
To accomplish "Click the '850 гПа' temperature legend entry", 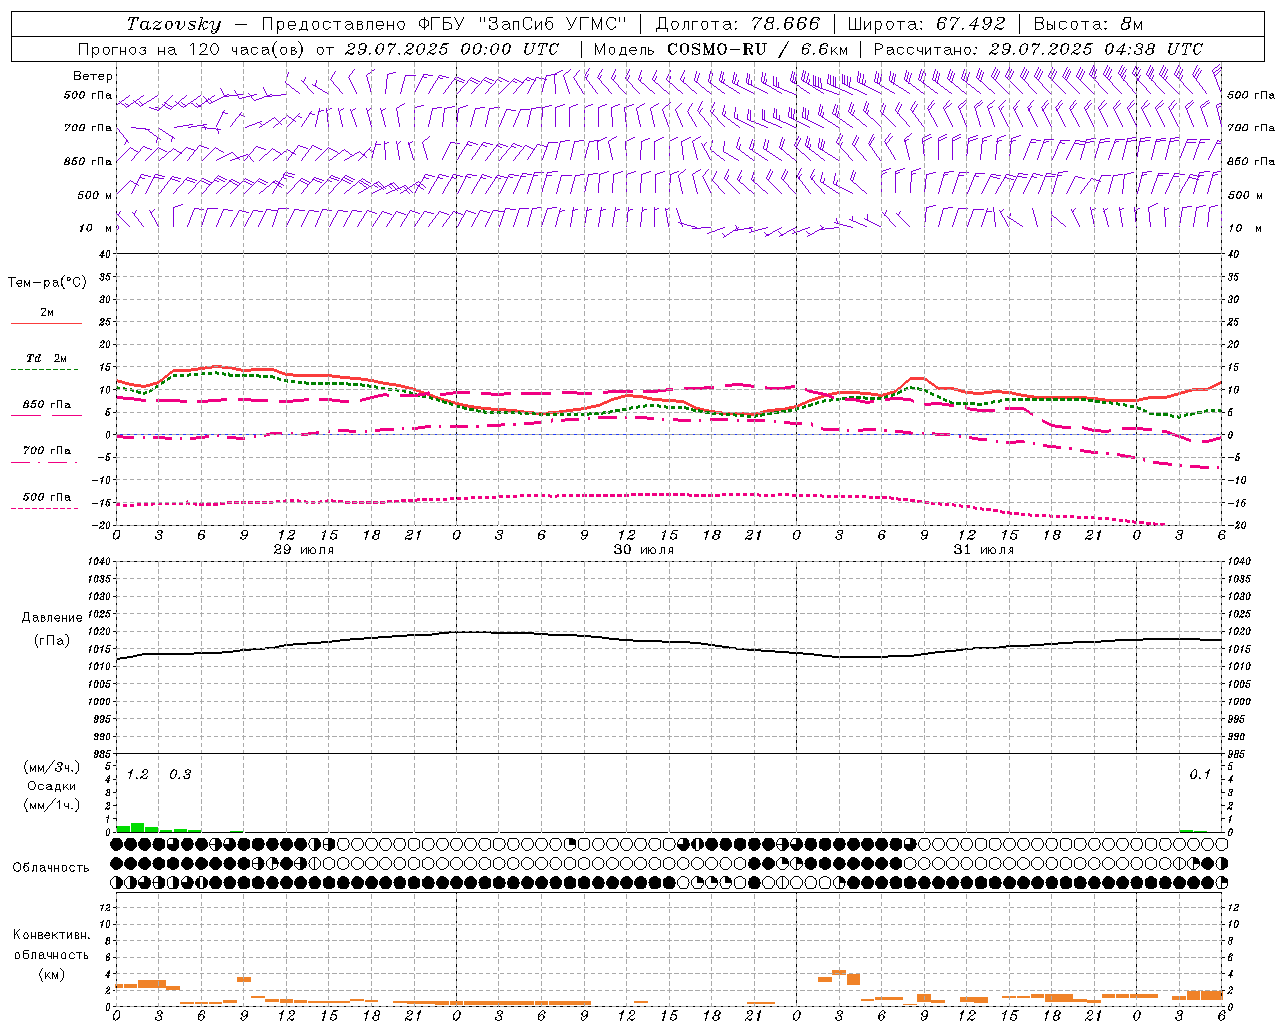I will [47, 405].
